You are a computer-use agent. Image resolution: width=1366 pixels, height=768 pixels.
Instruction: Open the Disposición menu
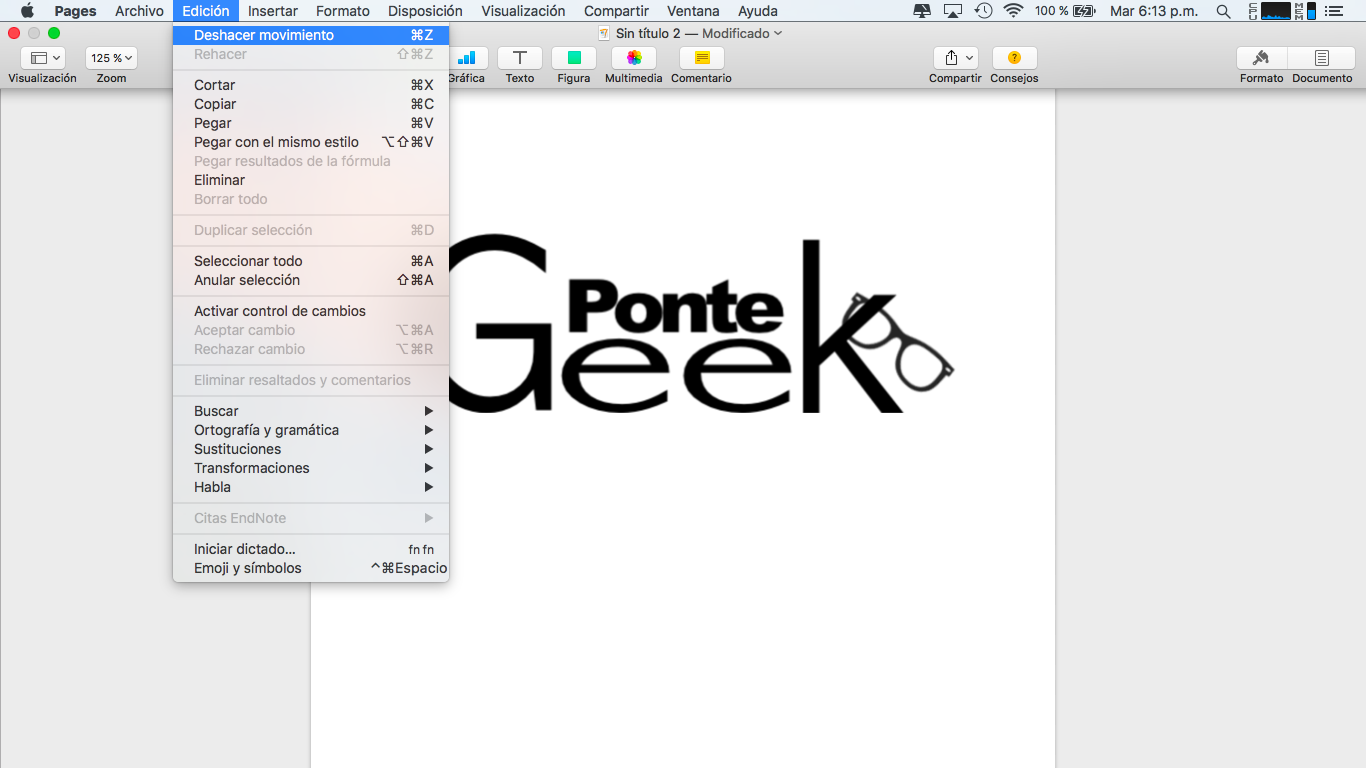click(425, 11)
